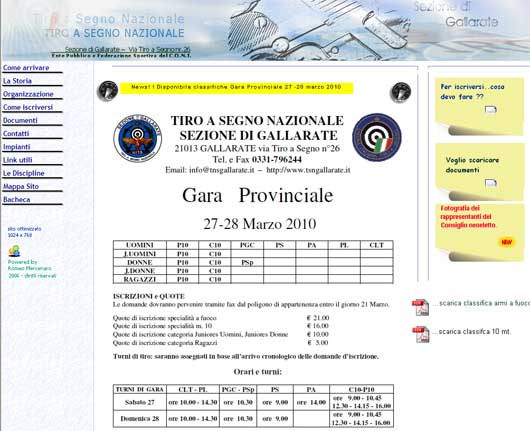Screen dimensions: 530x431
Task: Click the PGC cell in UOMINI row
Action: click(247, 245)
